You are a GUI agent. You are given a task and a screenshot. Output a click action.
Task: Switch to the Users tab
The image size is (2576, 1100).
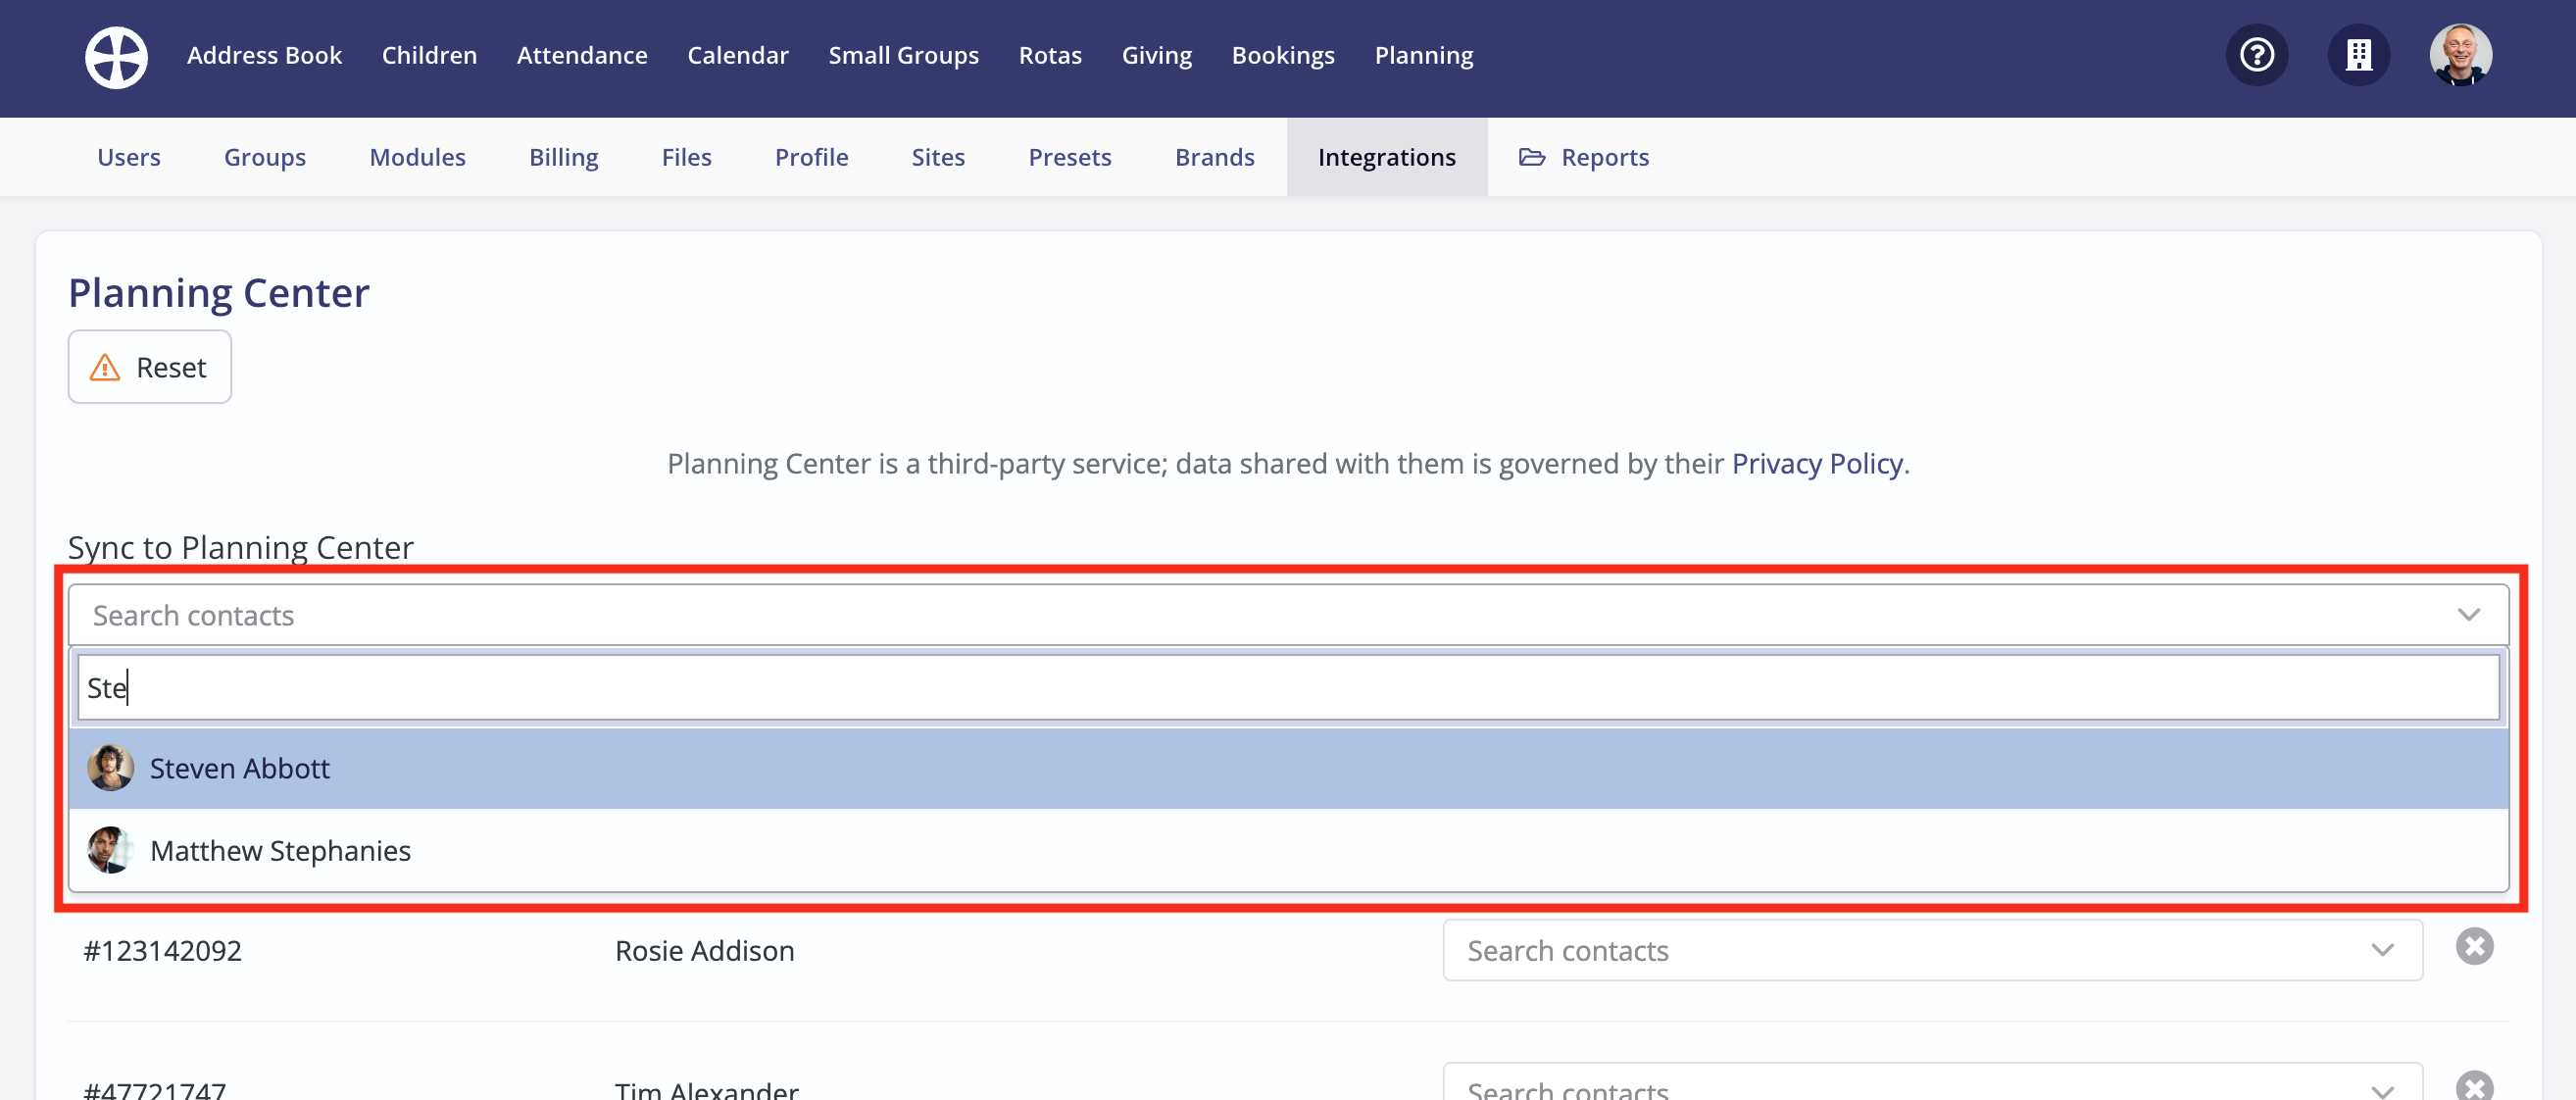(129, 157)
